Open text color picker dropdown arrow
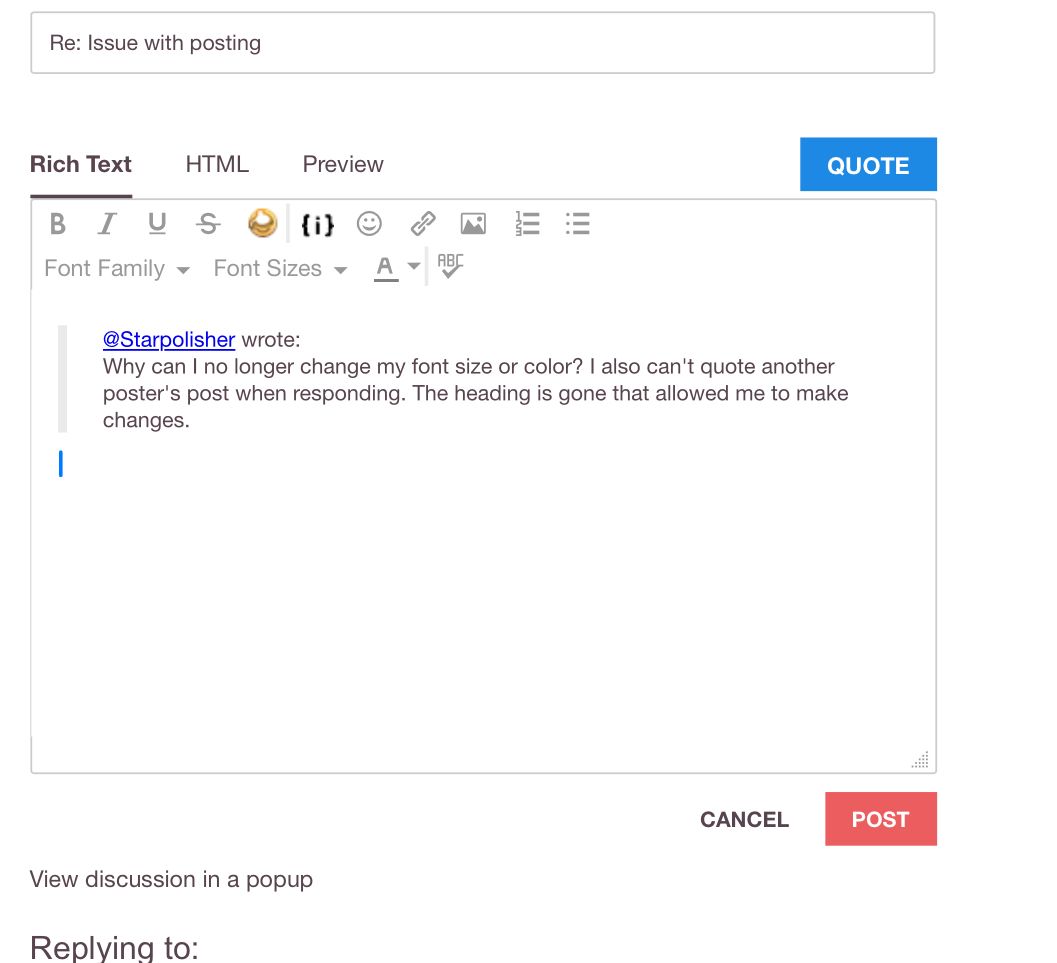Screen dimensions: 1057x963 pyautogui.click(x=414, y=268)
